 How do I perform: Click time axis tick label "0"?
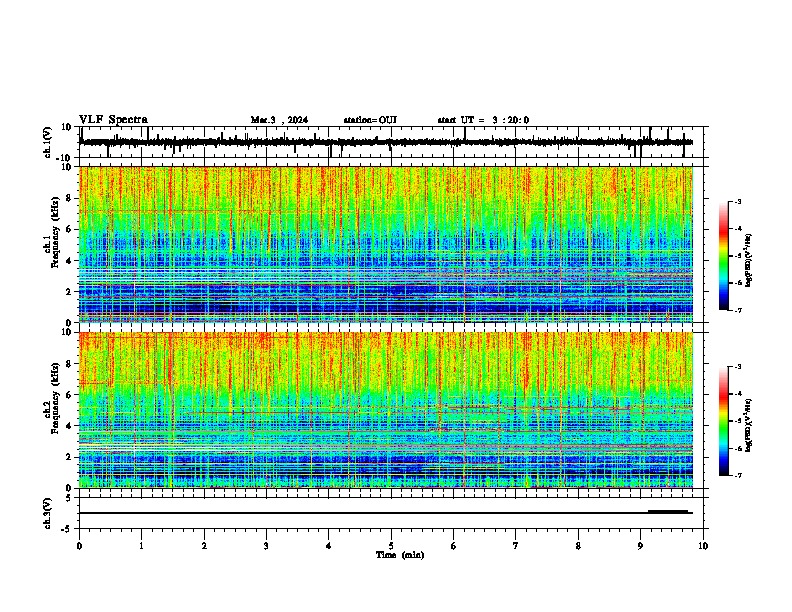[79, 546]
